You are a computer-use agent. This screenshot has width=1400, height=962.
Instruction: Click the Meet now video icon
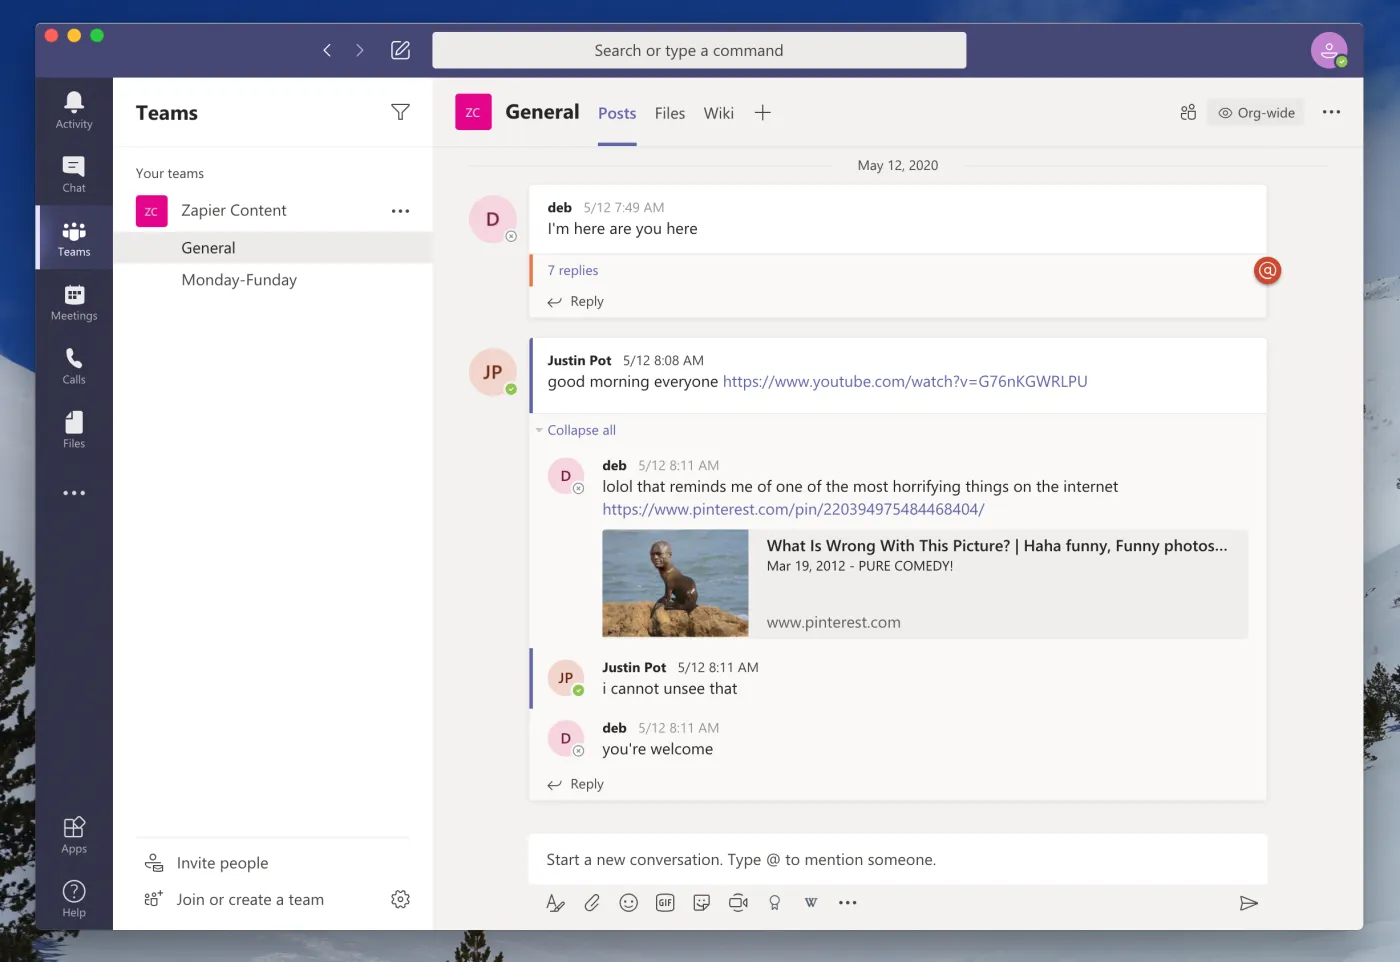click(738, 903)
